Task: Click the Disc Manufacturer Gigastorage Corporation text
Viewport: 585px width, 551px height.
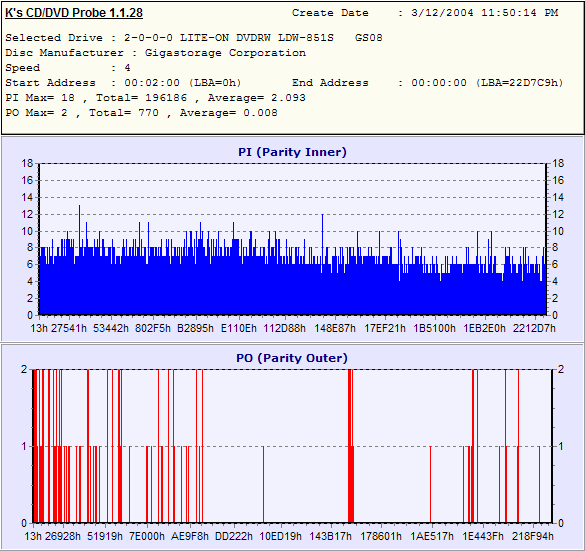Action: (x=156, y=53)
